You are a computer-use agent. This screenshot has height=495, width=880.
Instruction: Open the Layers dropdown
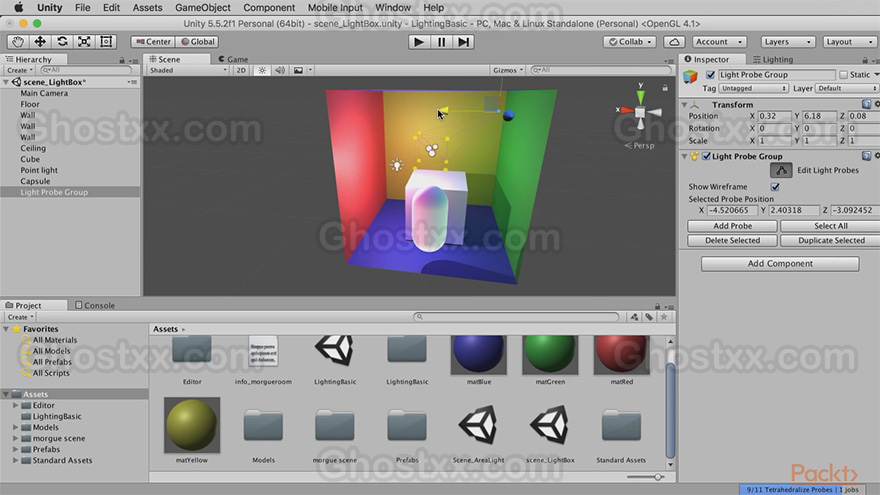coord(788,42)
